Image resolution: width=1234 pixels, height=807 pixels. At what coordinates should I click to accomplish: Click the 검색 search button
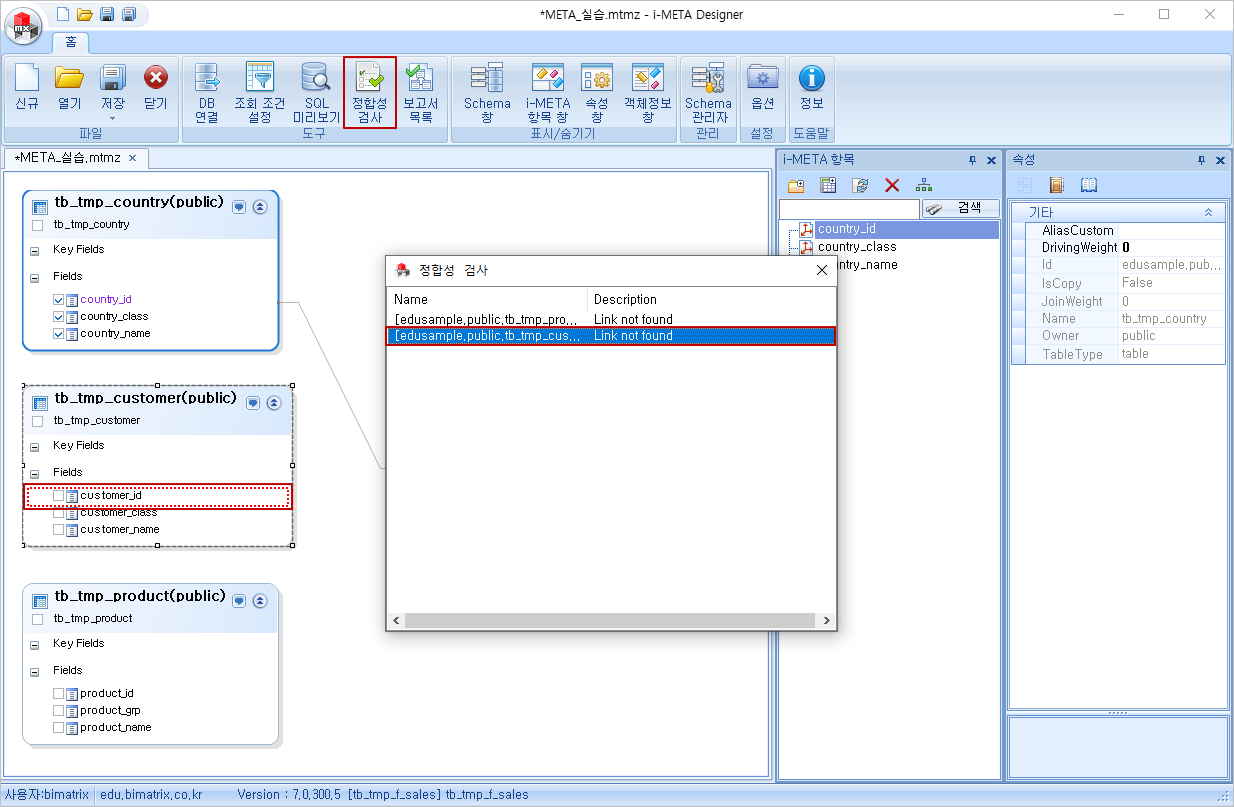pyautogui.click(x=960, y=208)
